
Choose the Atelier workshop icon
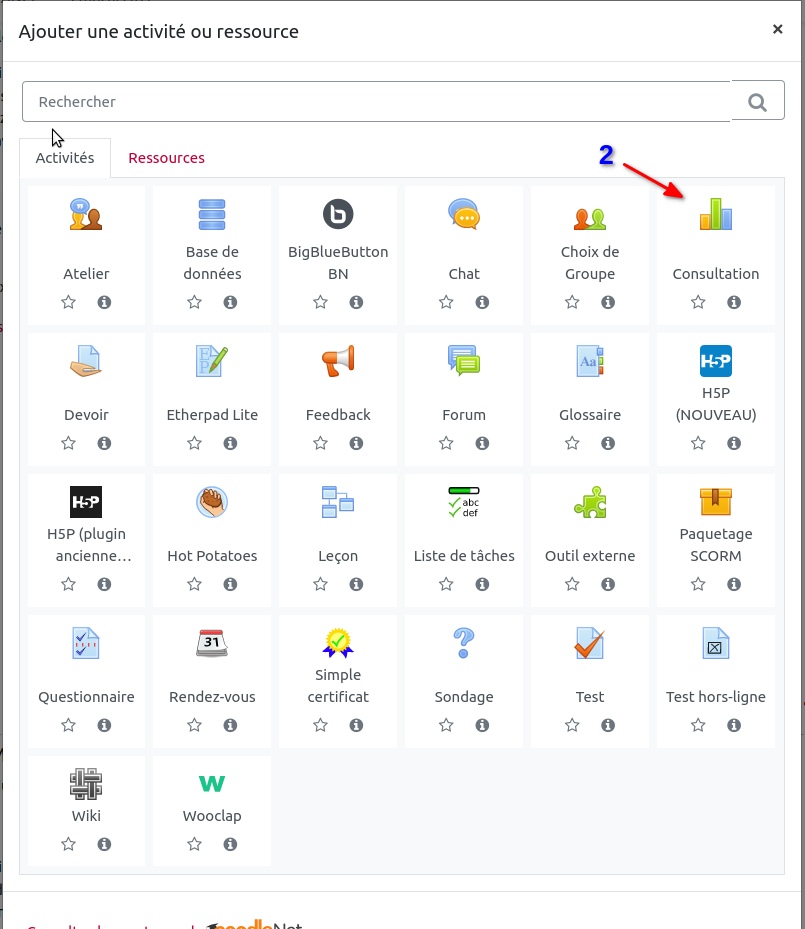tap(86, 214)
